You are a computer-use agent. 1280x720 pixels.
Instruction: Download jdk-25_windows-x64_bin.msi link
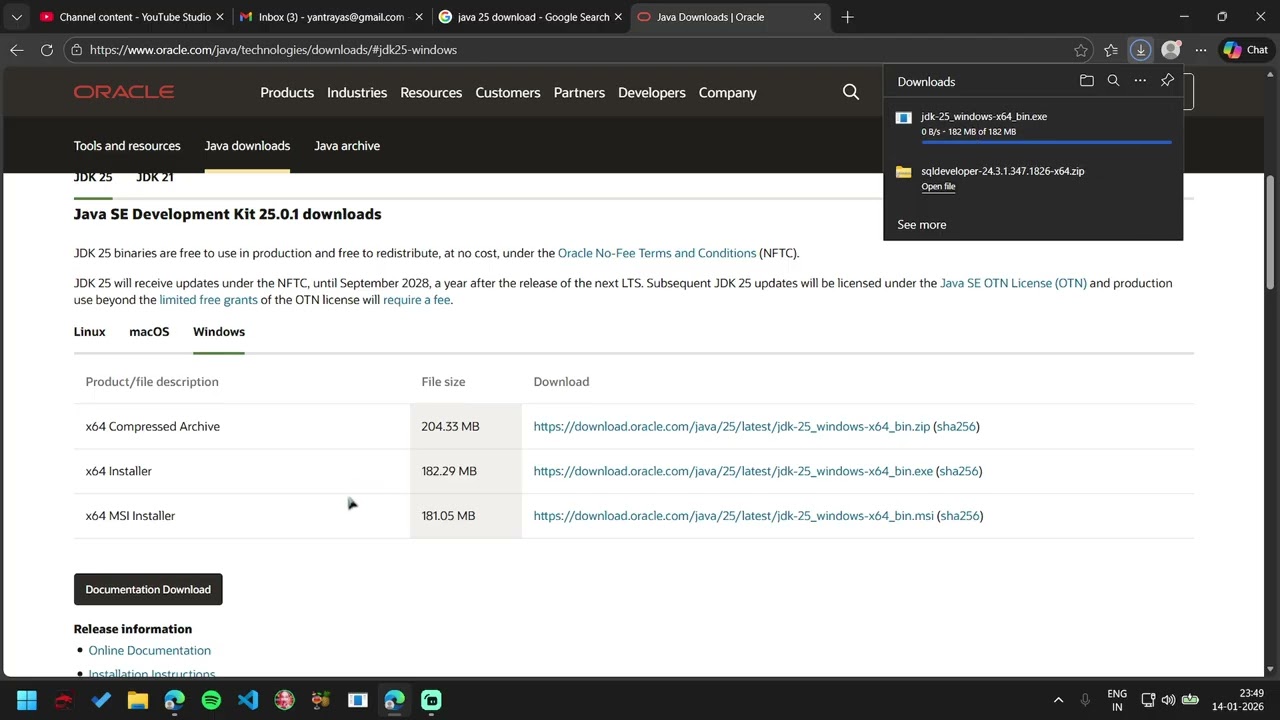(734, 516)
